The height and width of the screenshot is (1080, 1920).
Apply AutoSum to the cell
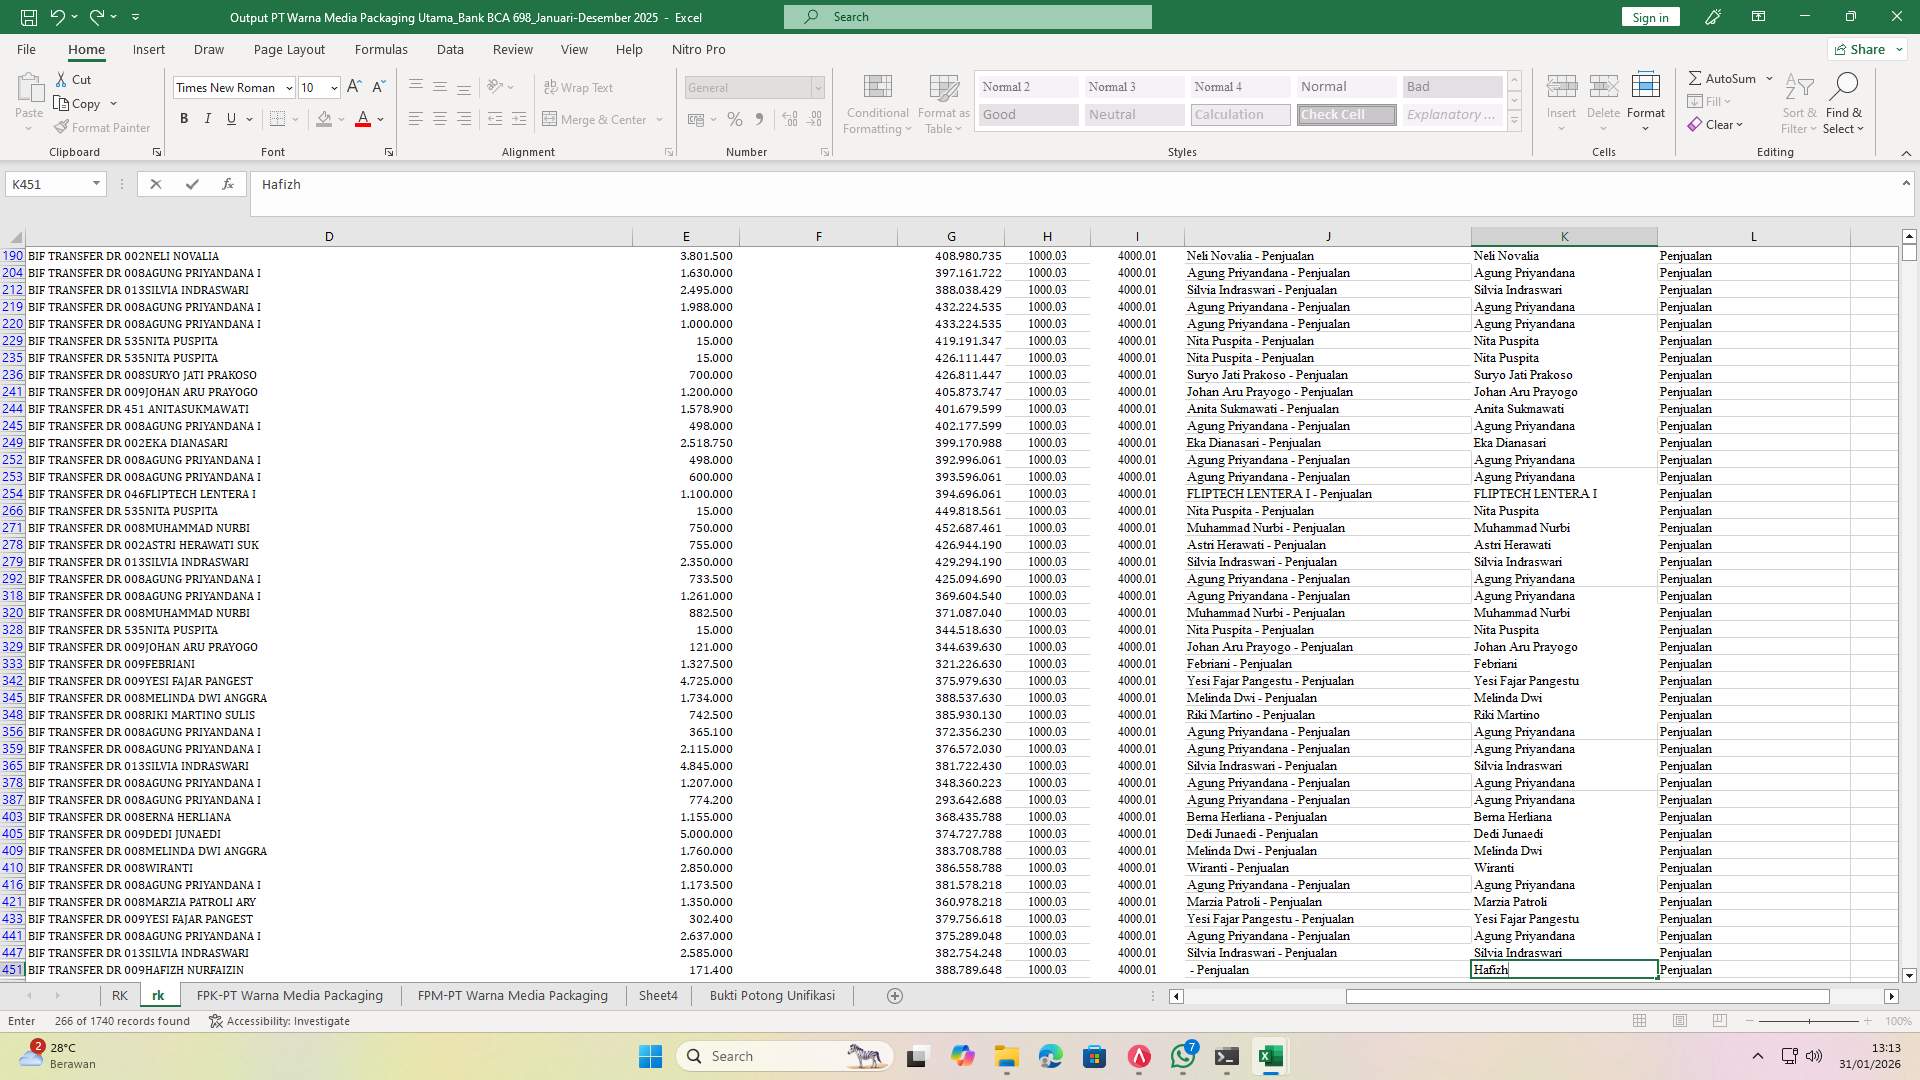[x=1725, y=78]
